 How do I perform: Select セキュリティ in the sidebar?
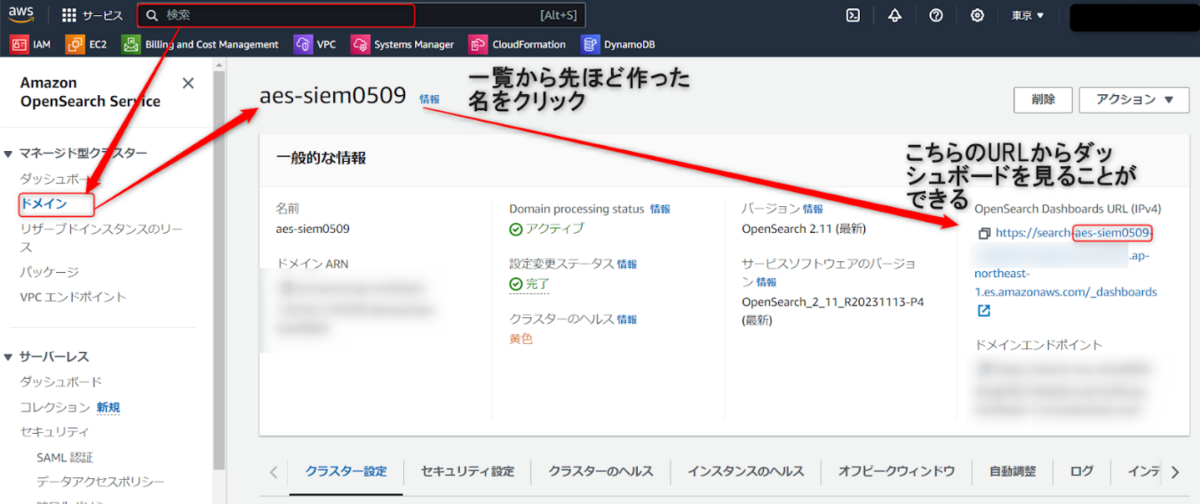tap(54, 432)
